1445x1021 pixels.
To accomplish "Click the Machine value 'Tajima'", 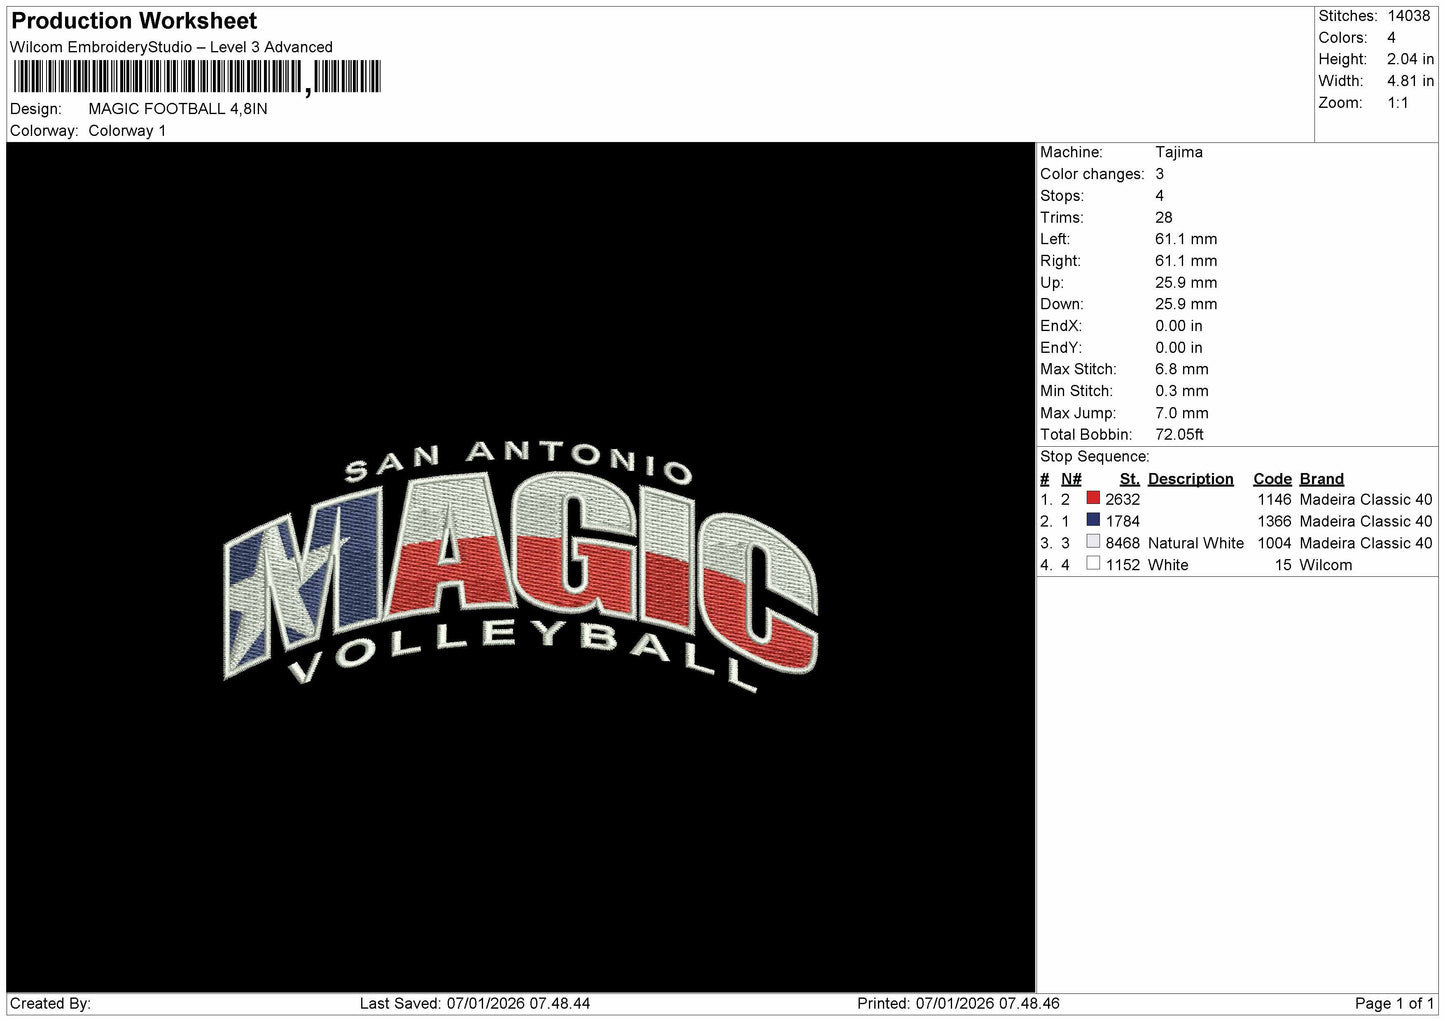I will pos(1179,152).
